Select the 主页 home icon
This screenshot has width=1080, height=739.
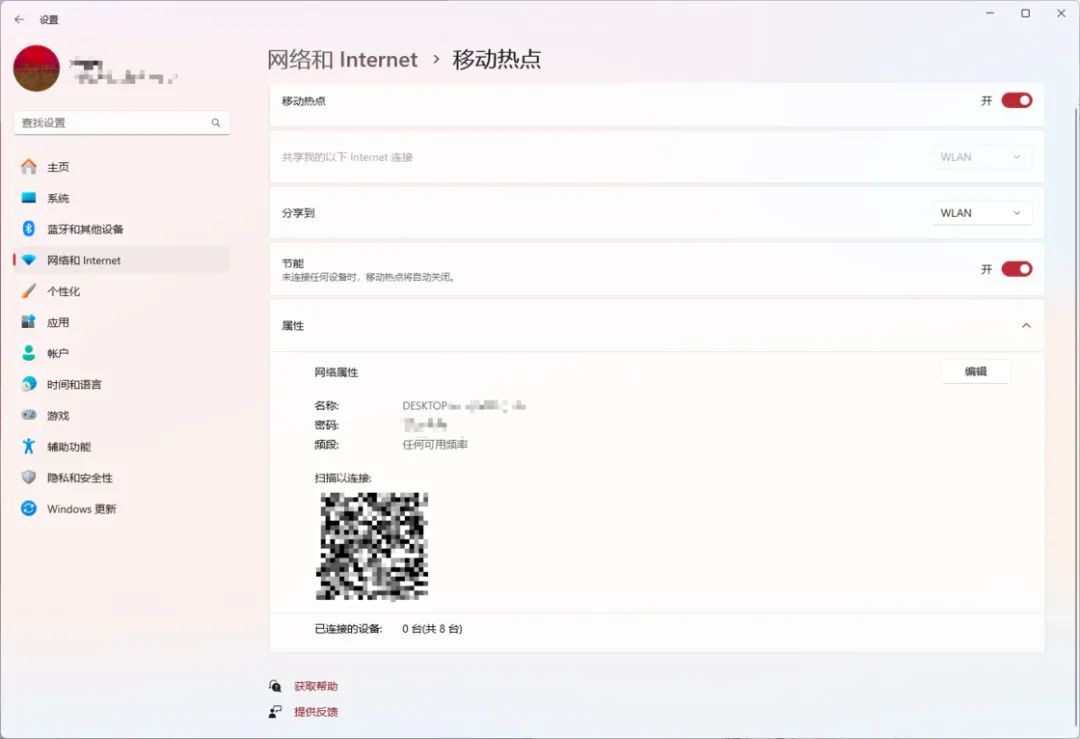point(28,167)
